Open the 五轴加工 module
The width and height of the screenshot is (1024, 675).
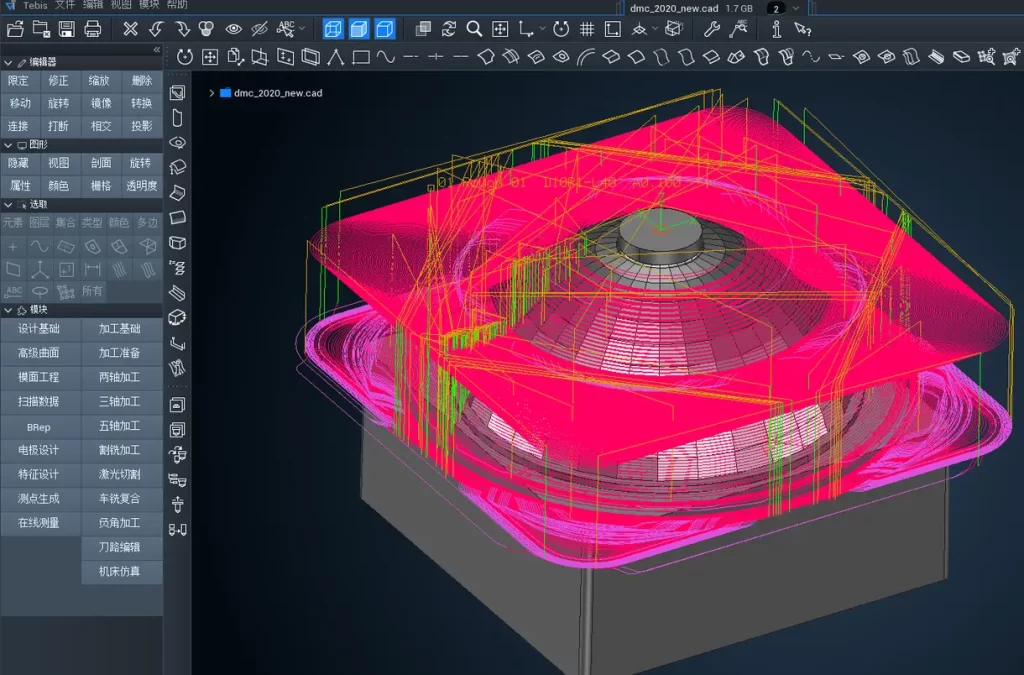120,426
